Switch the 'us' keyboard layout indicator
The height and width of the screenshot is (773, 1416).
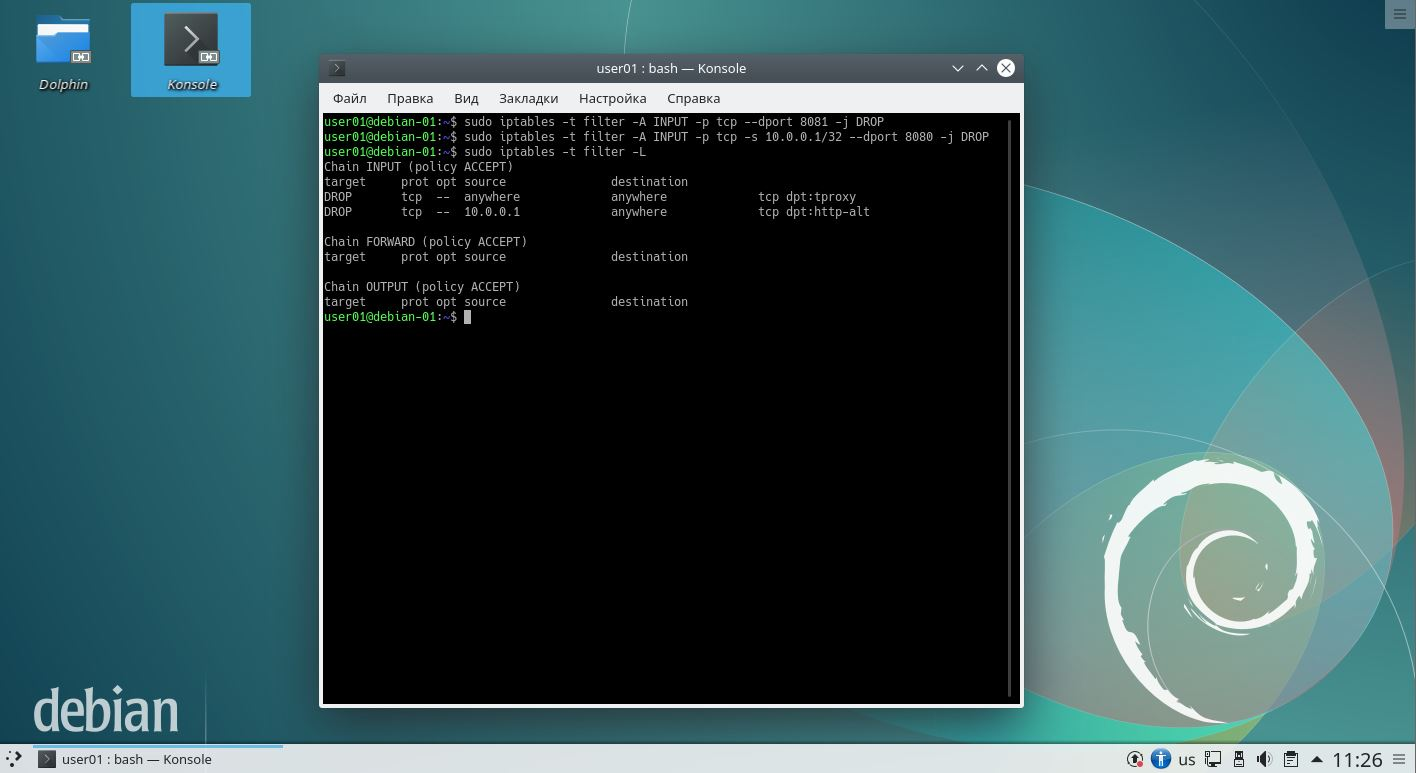pyautogui.click(x=1186, y=759)
